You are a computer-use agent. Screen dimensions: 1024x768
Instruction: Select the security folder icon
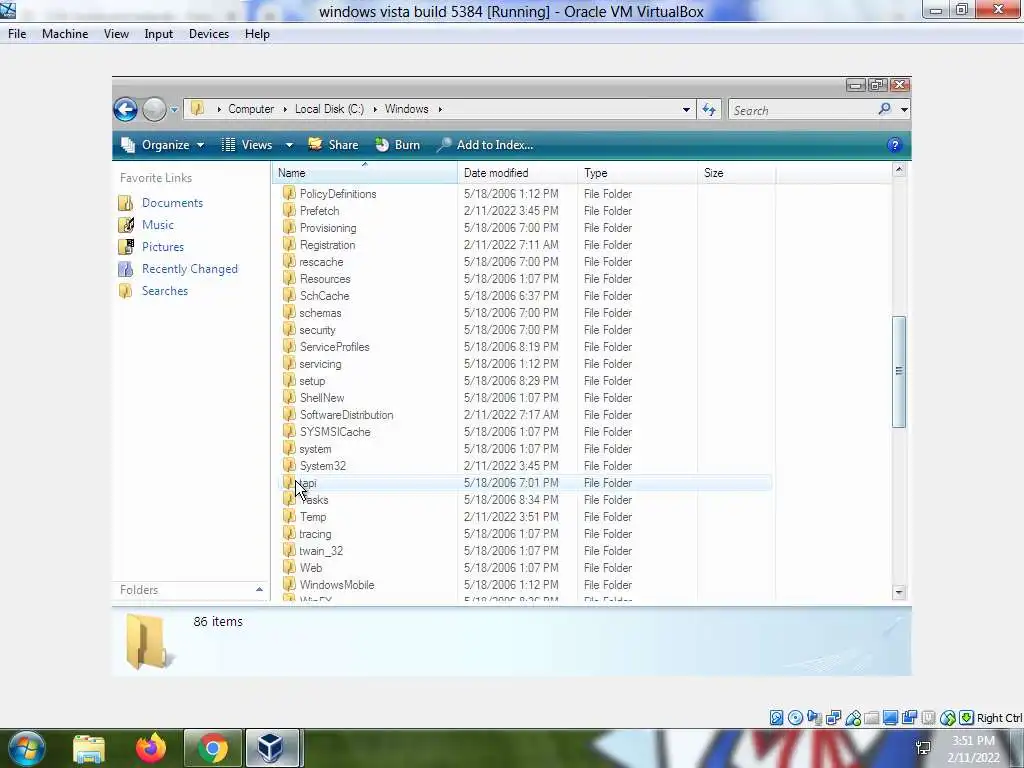[x=289, y=329]
